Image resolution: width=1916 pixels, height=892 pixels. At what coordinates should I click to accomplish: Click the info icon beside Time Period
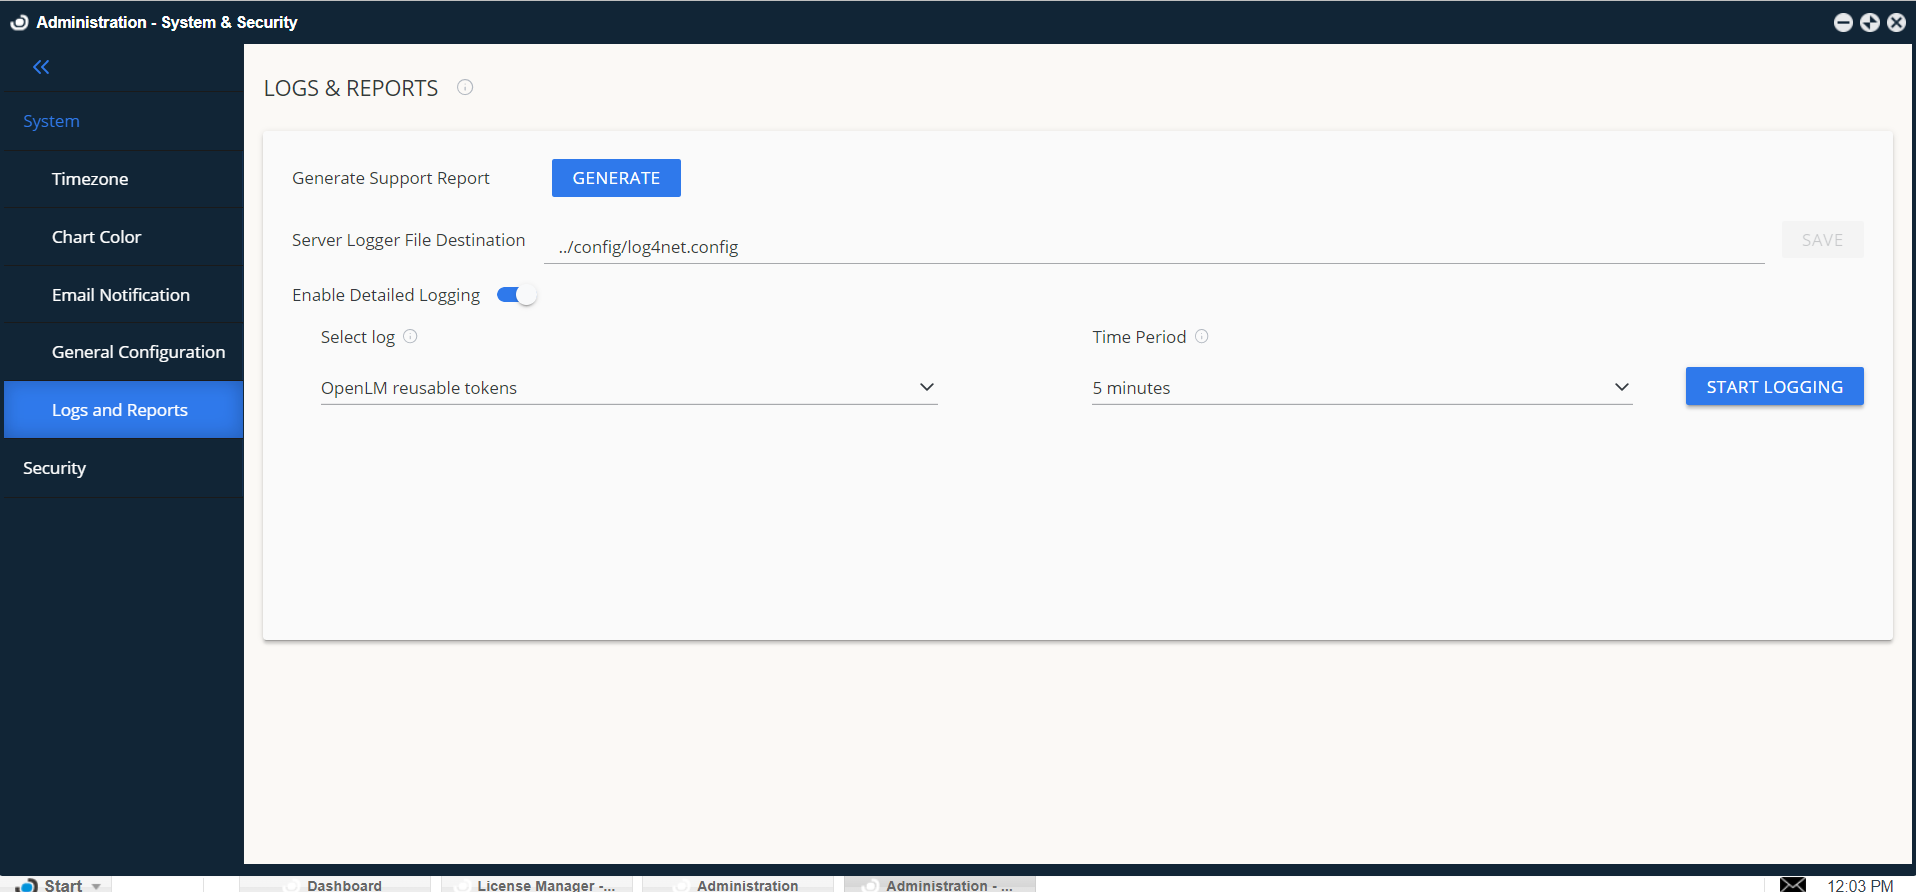(x=1202, y=337)
